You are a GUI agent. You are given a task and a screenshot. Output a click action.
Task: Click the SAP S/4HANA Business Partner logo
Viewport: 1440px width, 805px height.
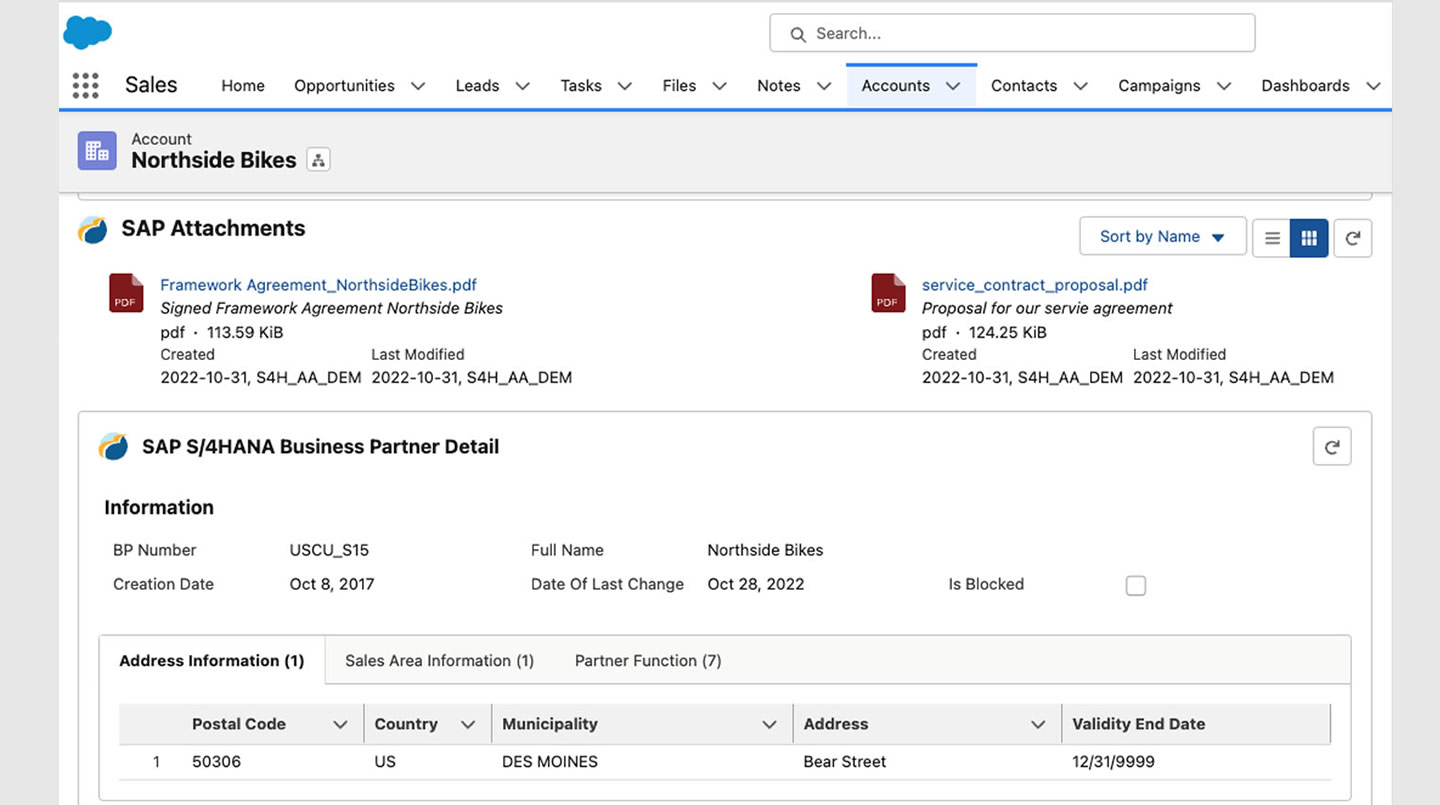[114, 447]
